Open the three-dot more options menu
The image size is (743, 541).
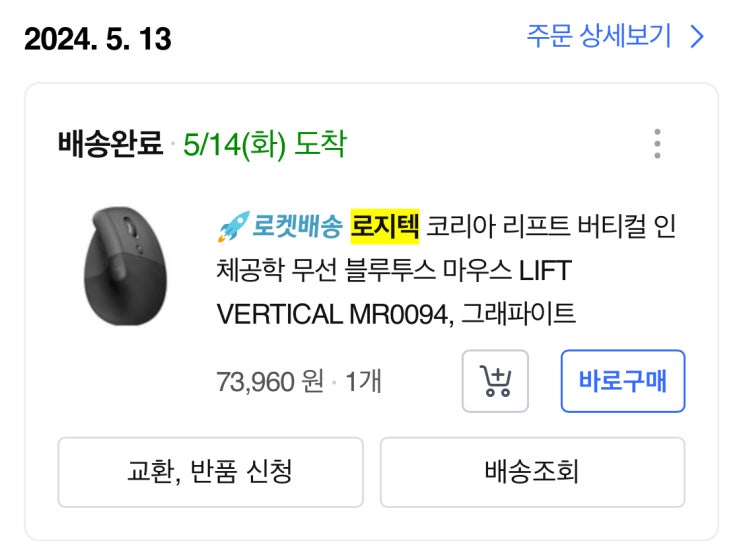(x=657, y=144)
